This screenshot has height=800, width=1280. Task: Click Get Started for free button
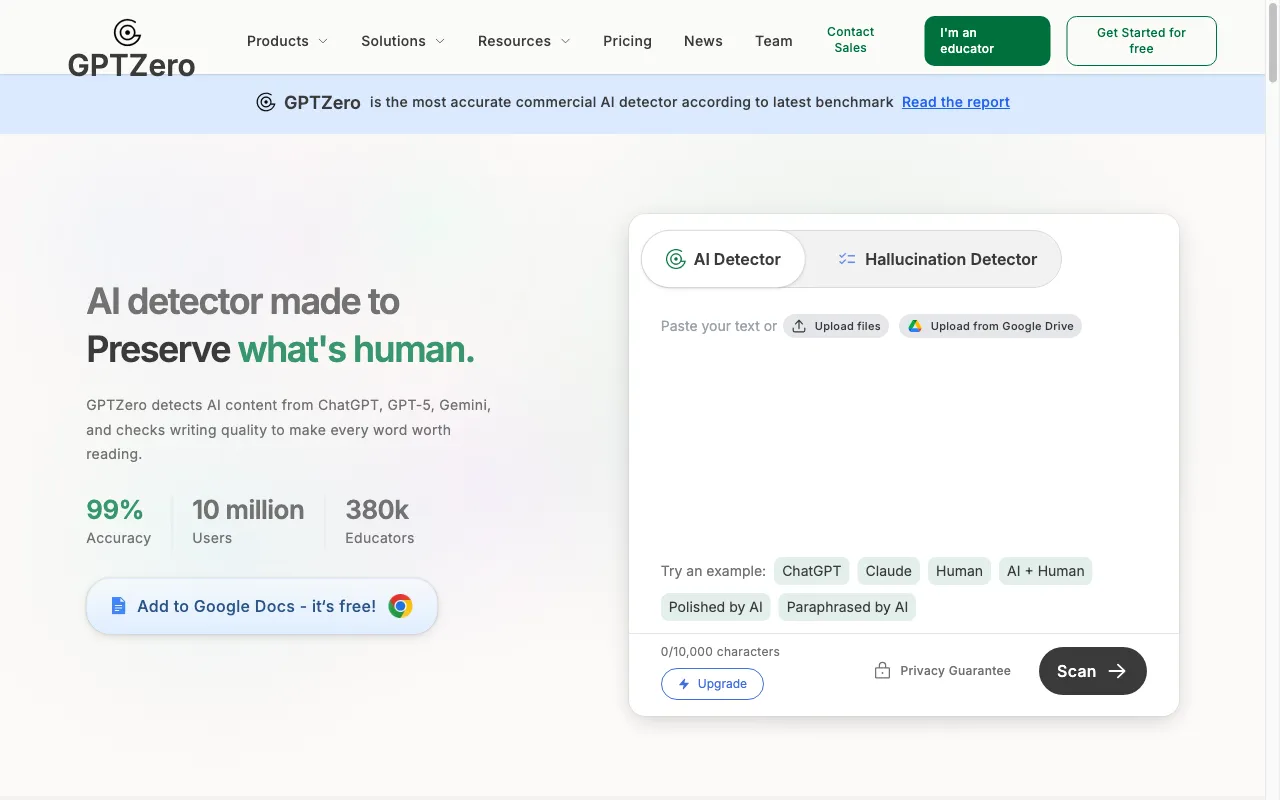click(x=1141, y=41)
